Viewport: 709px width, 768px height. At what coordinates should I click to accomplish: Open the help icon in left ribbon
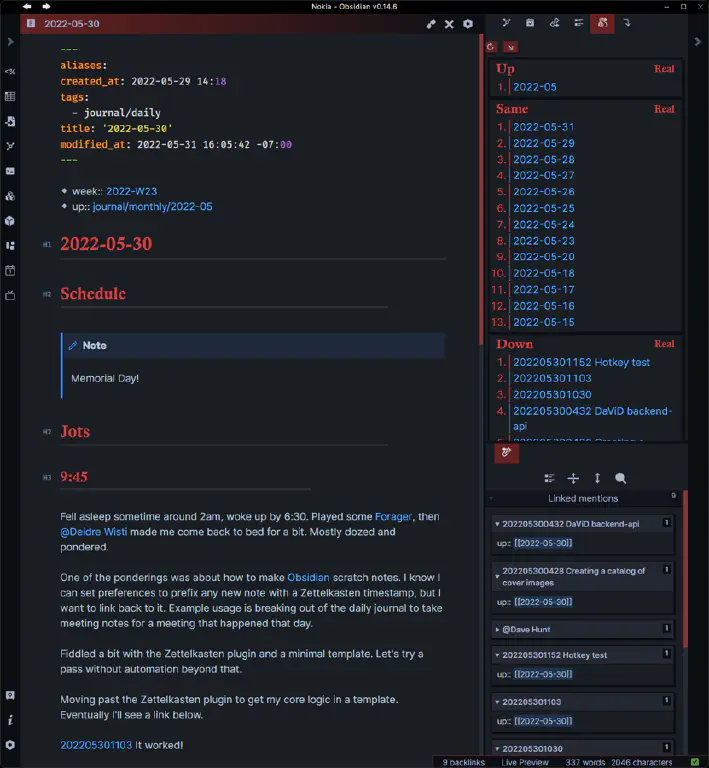[10, 720]
